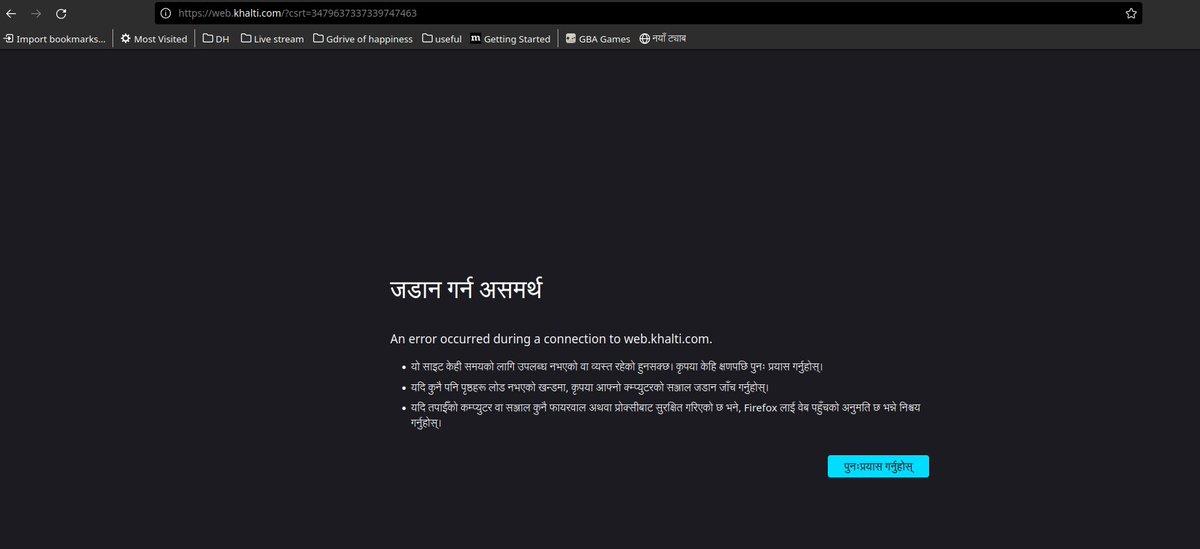Click the GBA Games favicon
This screenshot has height=549, width=1200.
click(571, 39)
